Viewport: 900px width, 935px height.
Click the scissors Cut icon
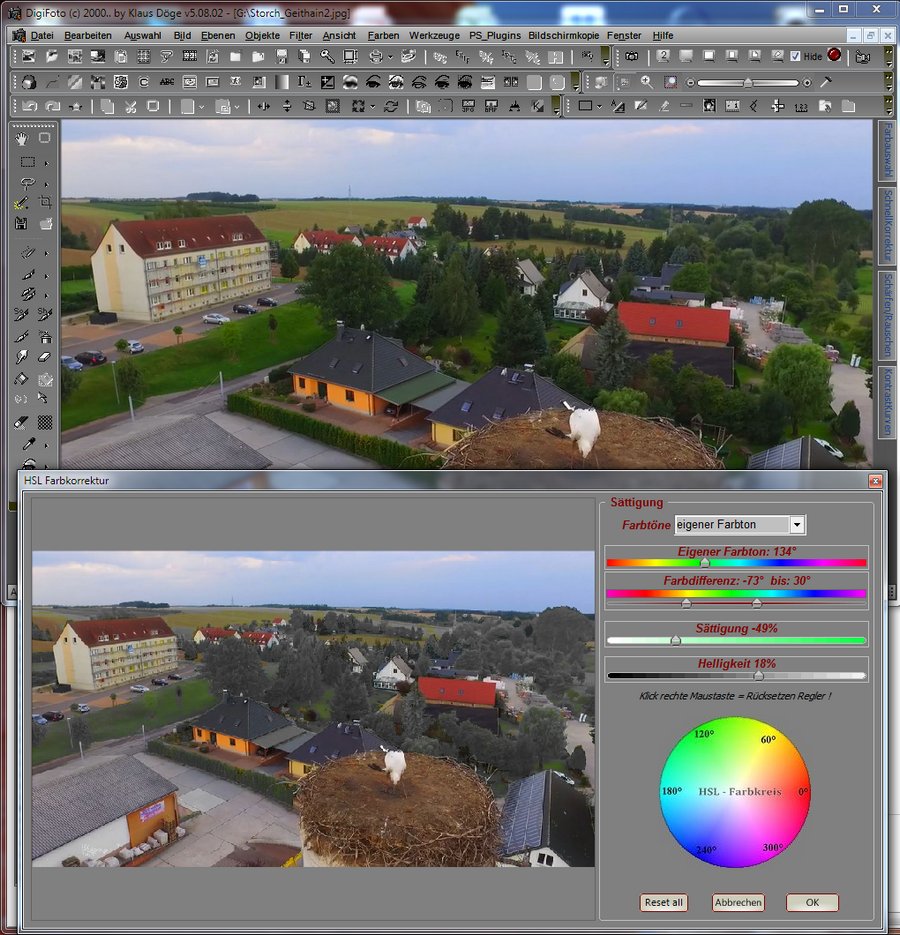tap(130, 106)
